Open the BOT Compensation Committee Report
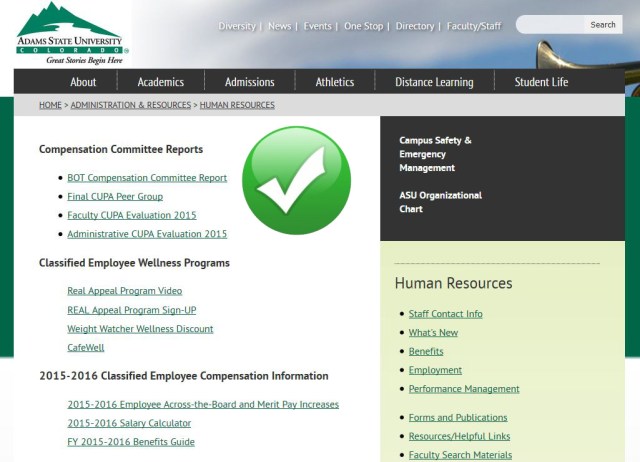Screen dimensions: 640x462 (x=147, y=178)
